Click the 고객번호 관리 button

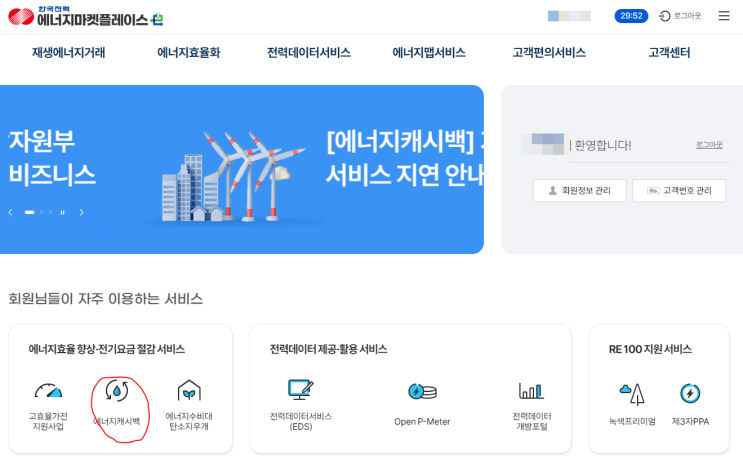click(679, 190)
